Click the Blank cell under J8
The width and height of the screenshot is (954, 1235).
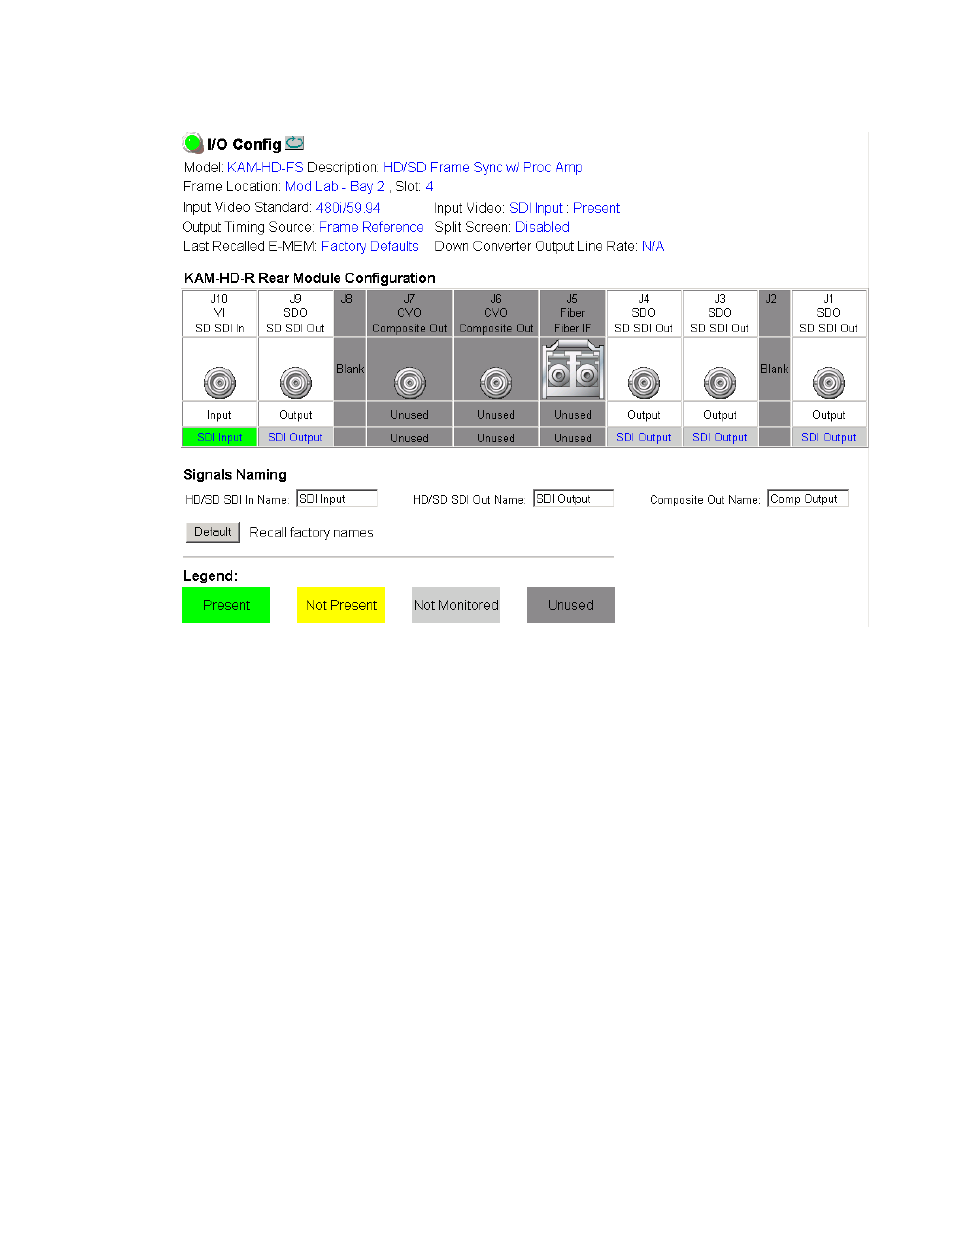click(350, 369)
